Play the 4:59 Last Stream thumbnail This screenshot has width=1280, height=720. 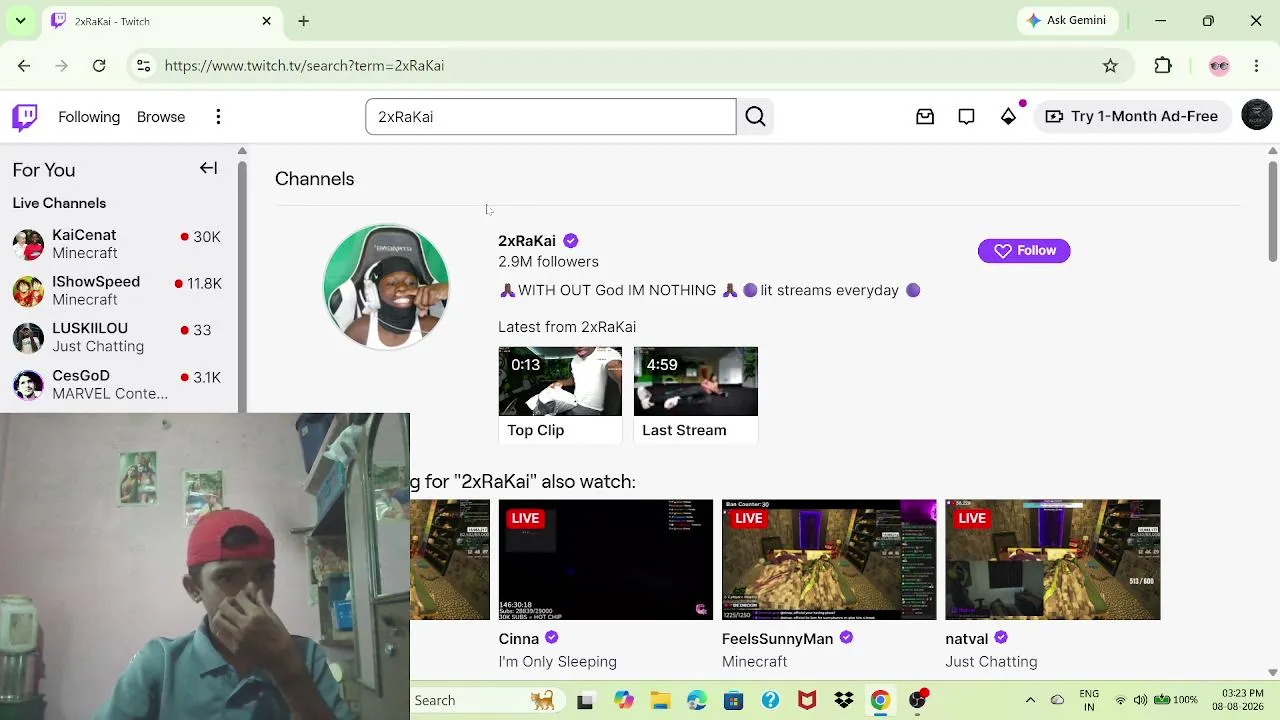pyautogui.click(x=696, y=381)
